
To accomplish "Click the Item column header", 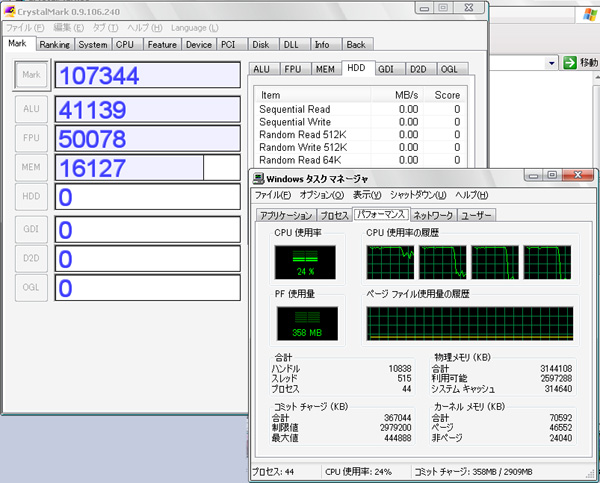I will tap(313, 95).
